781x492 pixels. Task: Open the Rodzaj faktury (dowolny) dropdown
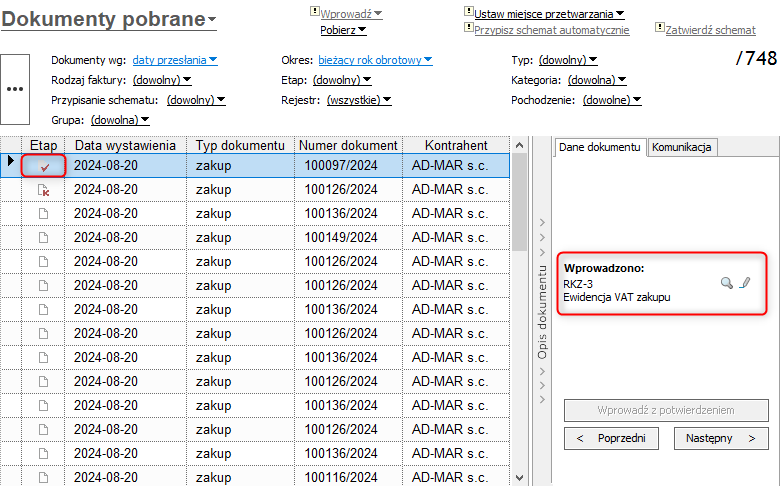pyautogui.click(x=162, y=80)
